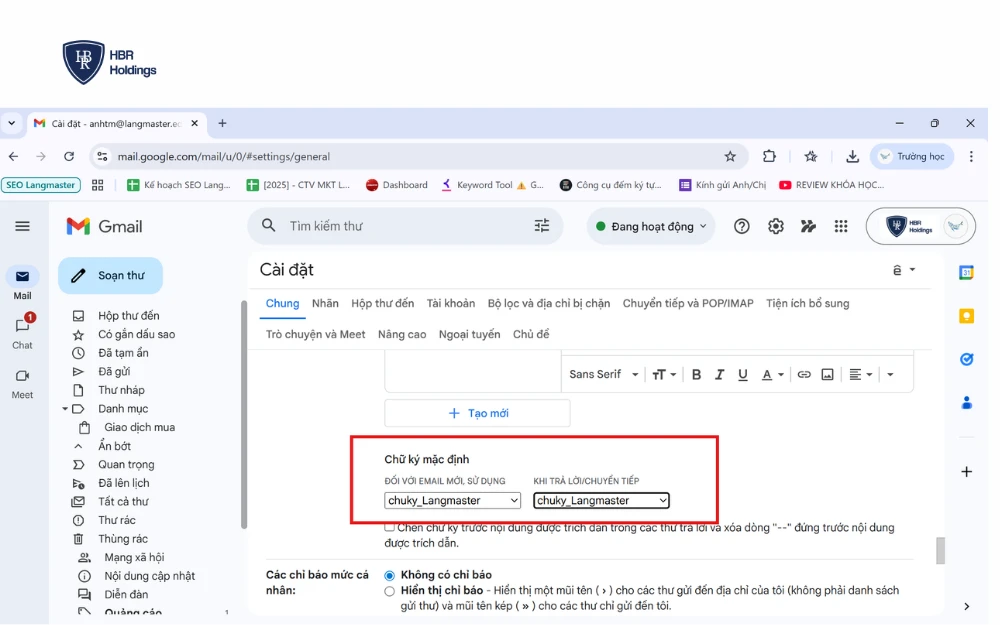Screen dimensions: 1000x625
Task: Switch to the Nâng cao tab
Action: pyautogui.click(x=402, y=334)
